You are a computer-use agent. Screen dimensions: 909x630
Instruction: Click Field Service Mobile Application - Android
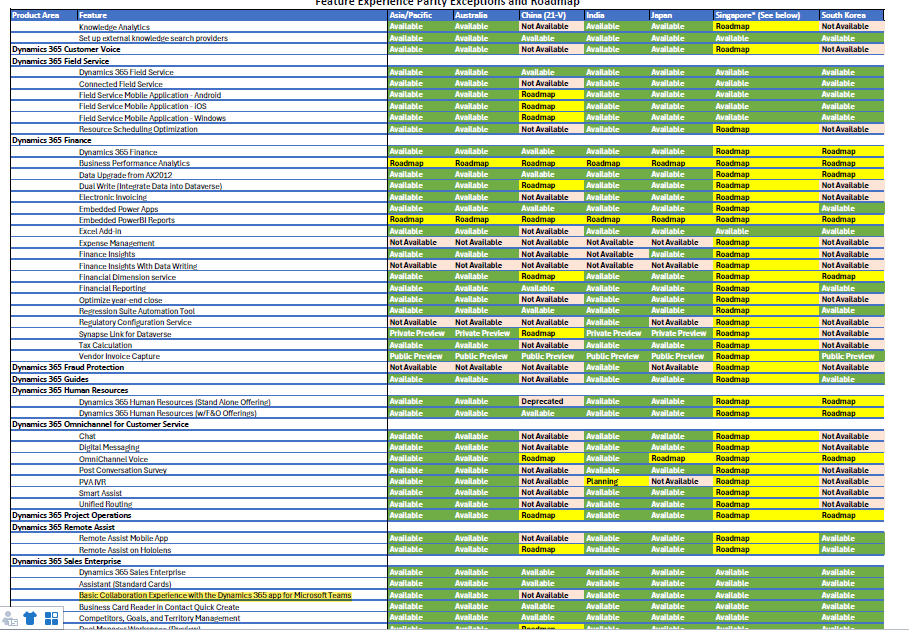[150, 95]
